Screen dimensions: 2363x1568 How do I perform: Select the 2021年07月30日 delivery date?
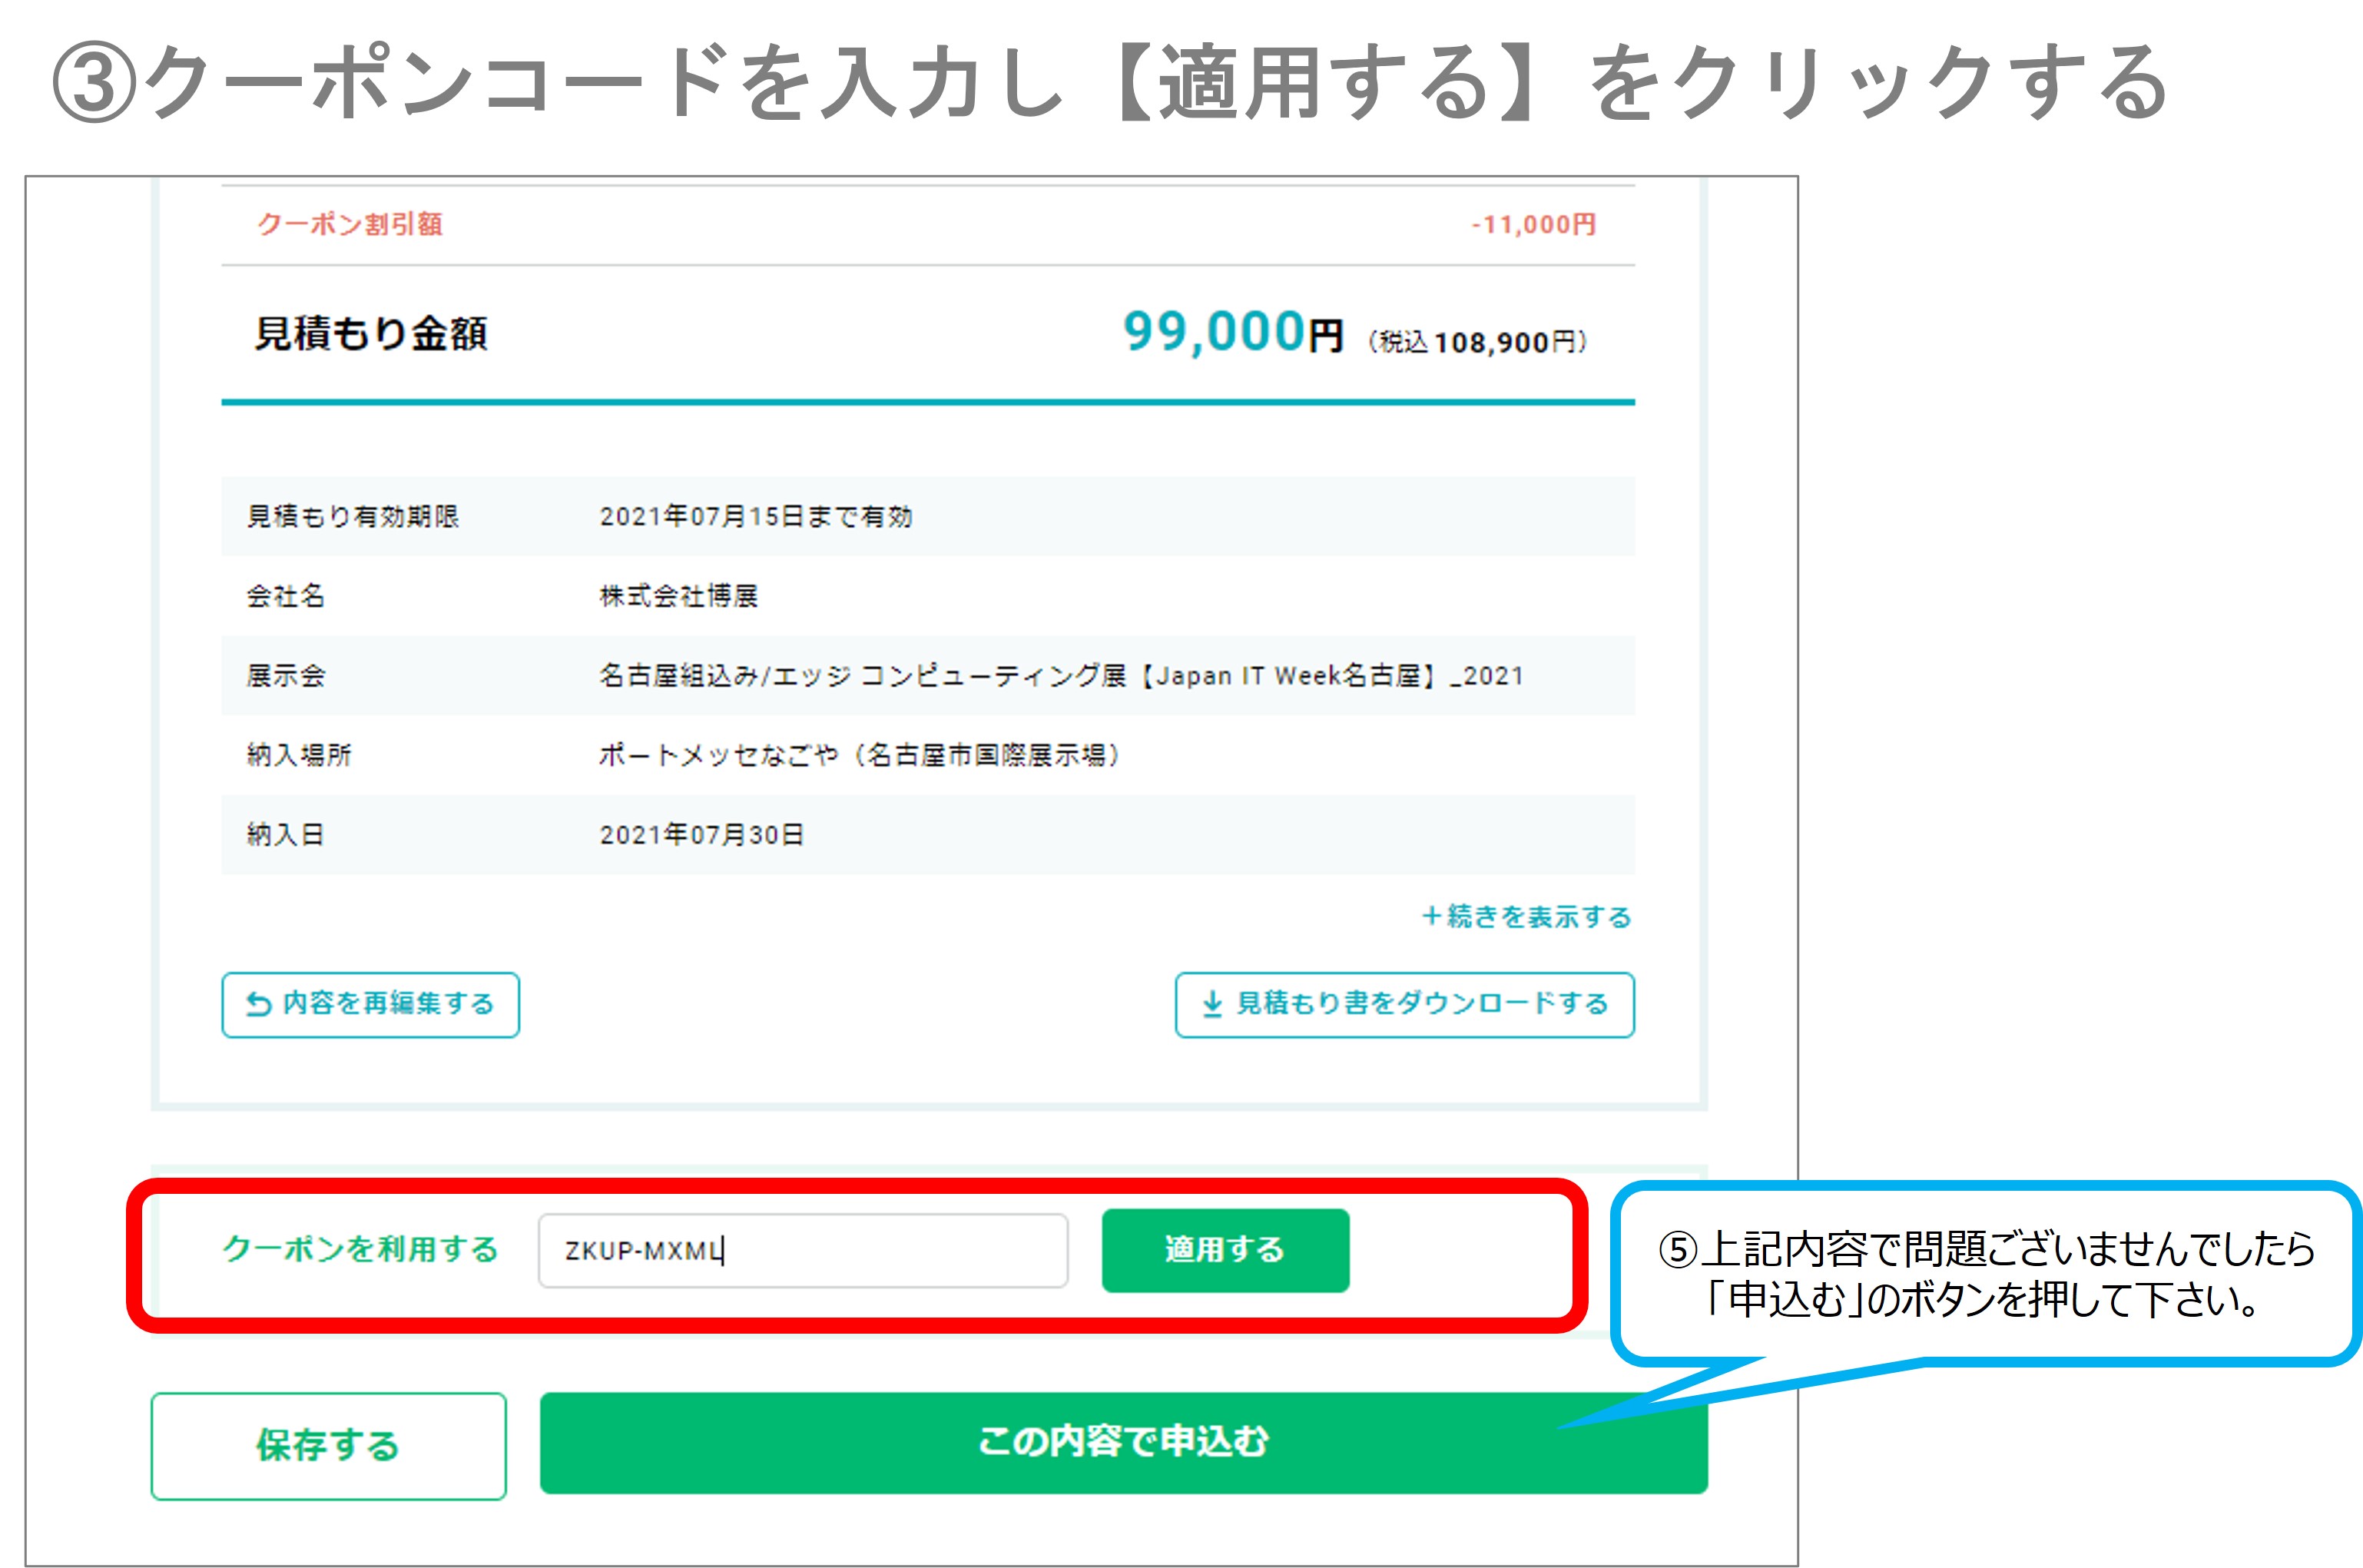pos(702,835)
